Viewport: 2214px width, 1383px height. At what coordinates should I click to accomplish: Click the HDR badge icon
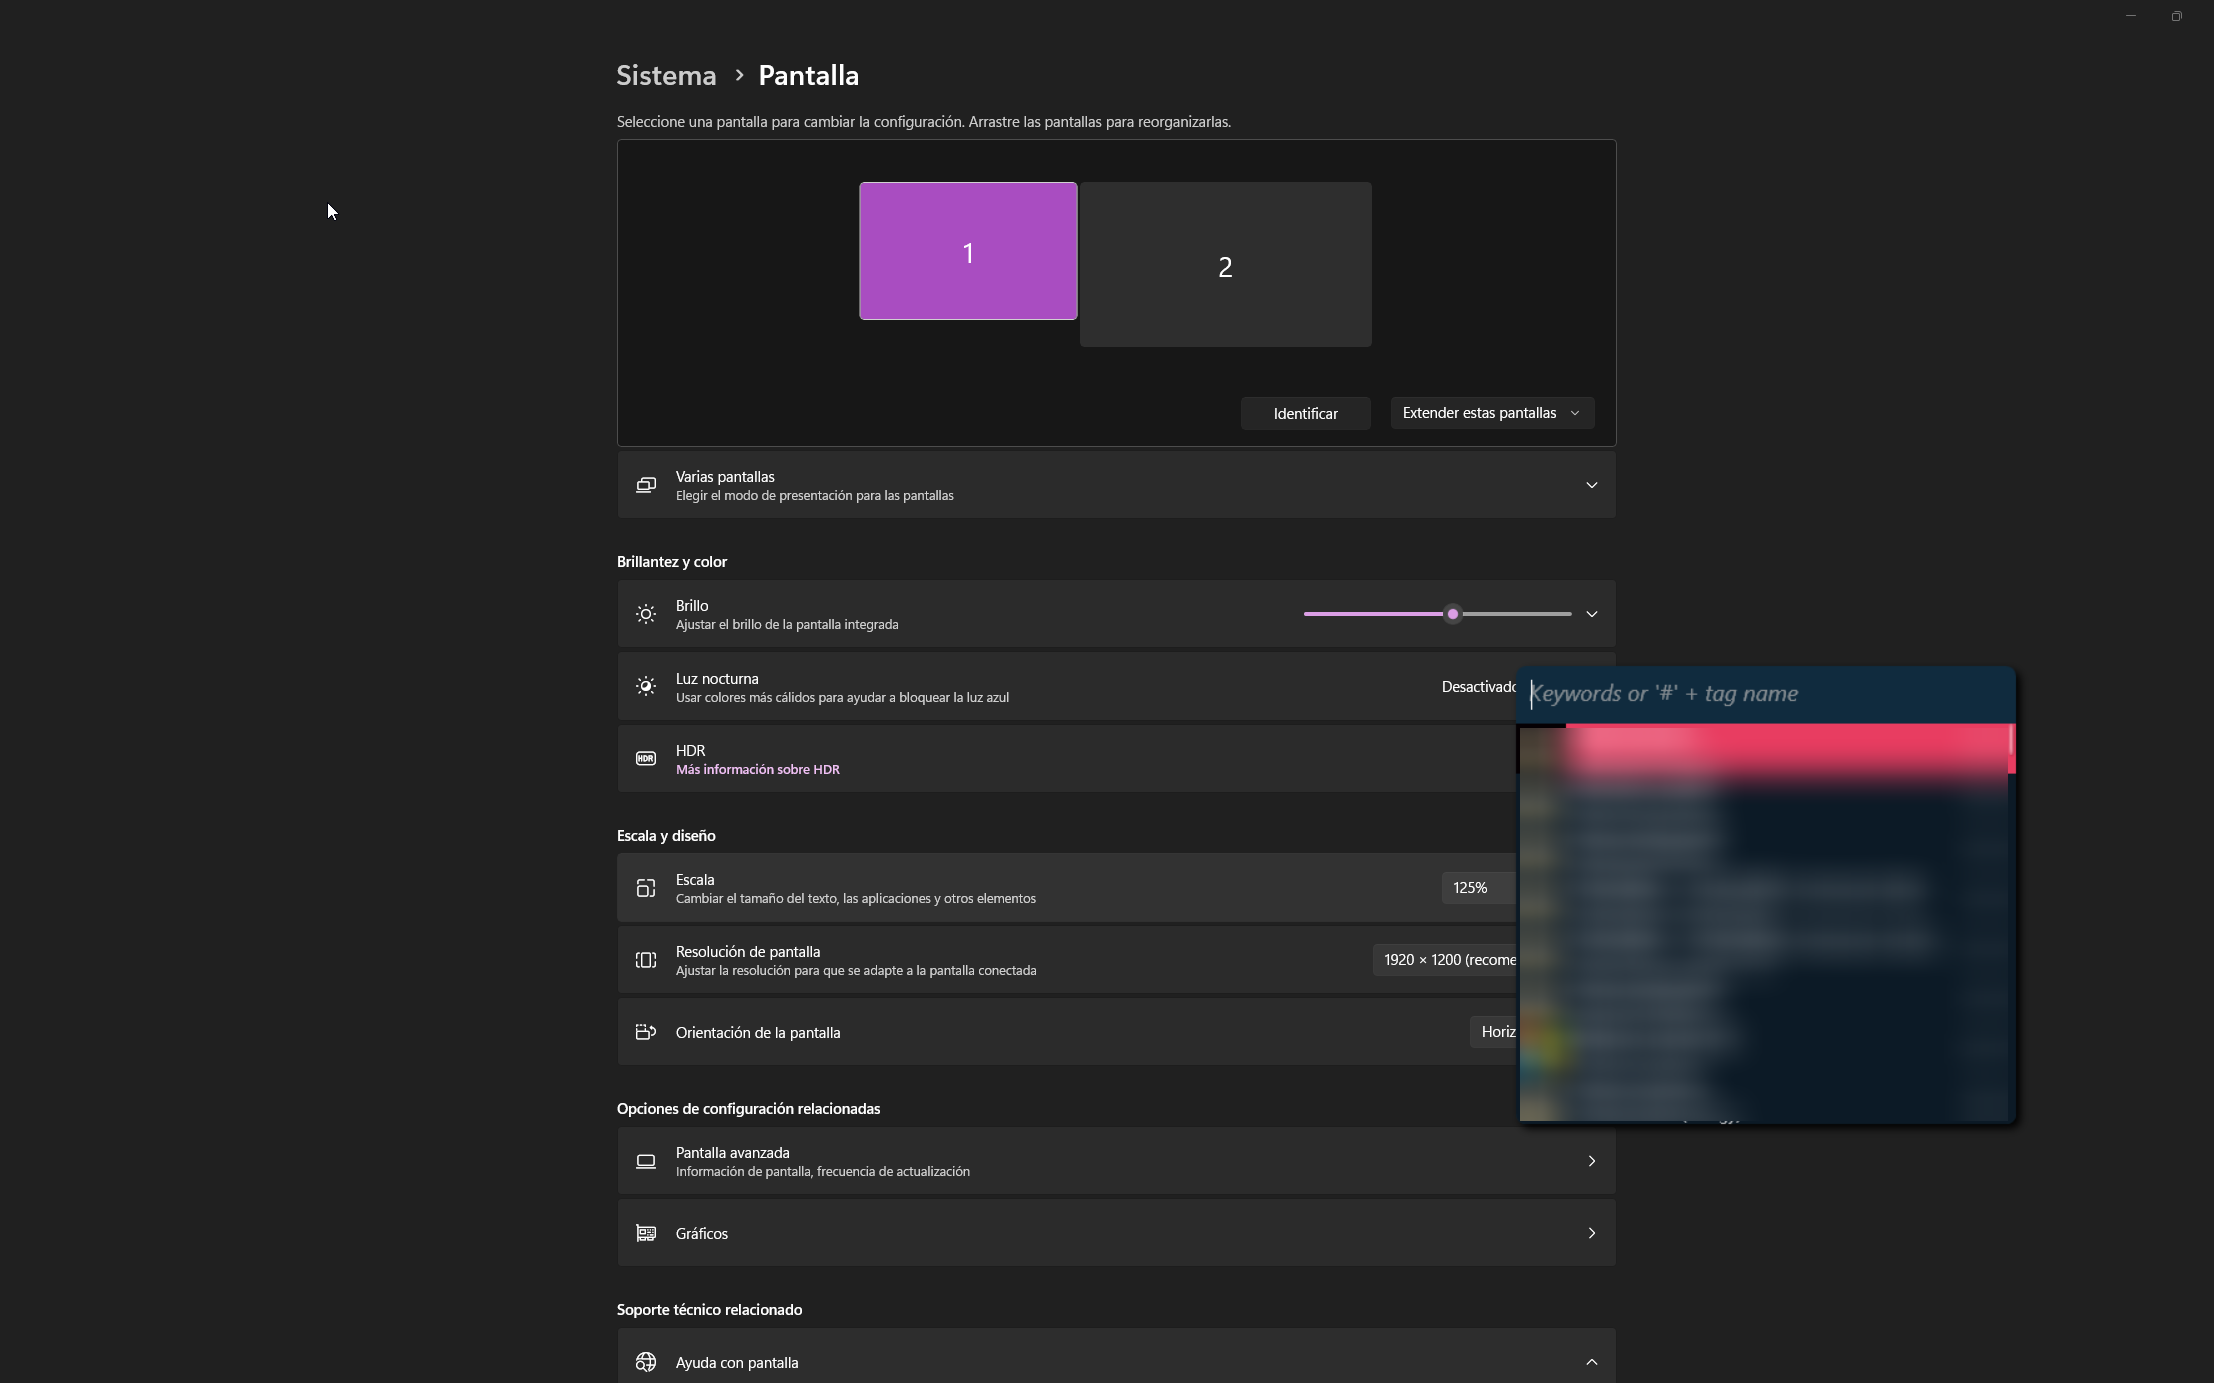[x=646, y=759]
